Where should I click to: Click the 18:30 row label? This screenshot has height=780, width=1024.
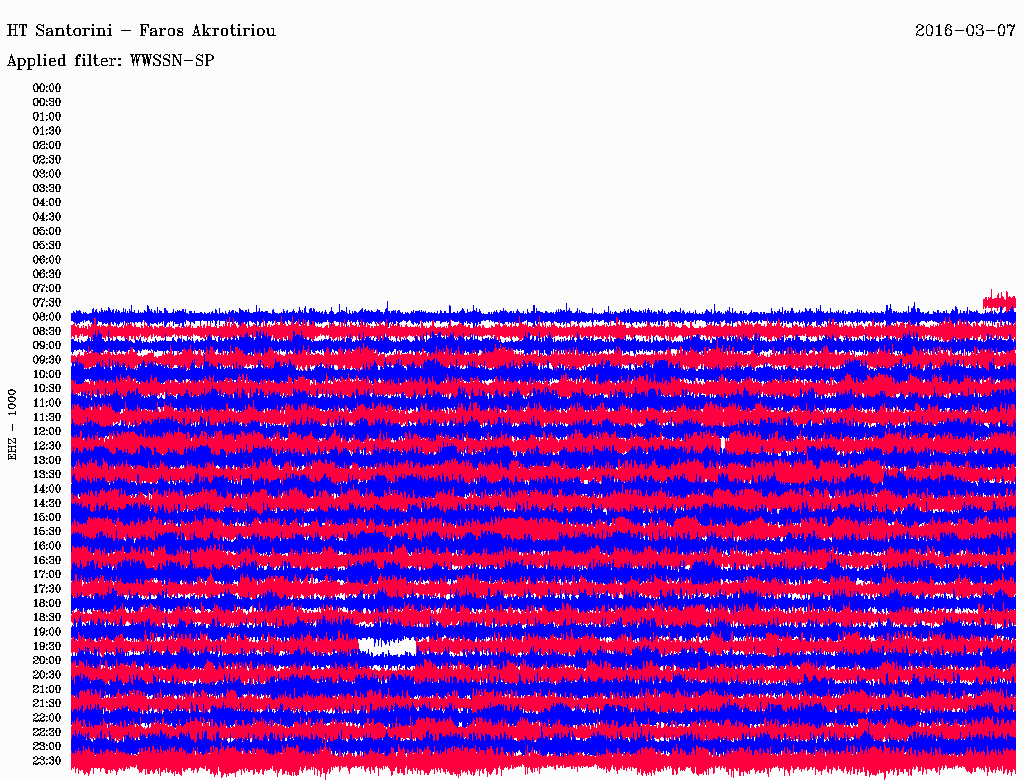point(47,617)
